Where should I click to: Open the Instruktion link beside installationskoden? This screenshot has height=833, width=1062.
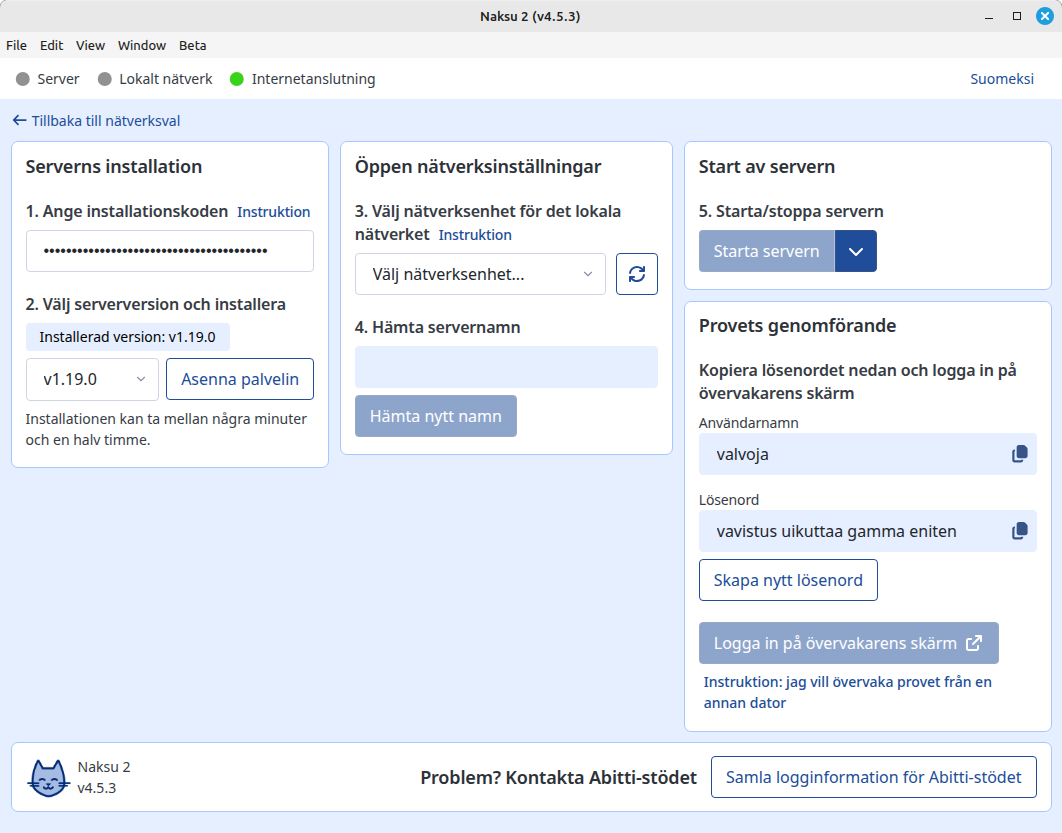point(273,212)
